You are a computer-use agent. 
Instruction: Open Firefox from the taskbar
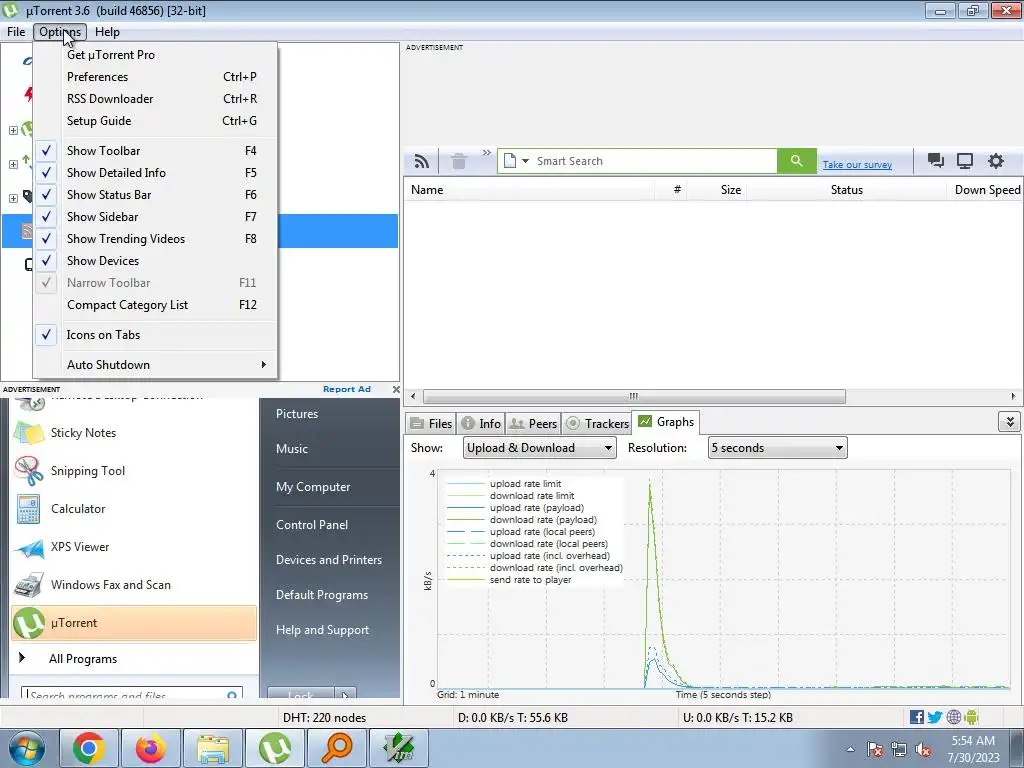151,748
